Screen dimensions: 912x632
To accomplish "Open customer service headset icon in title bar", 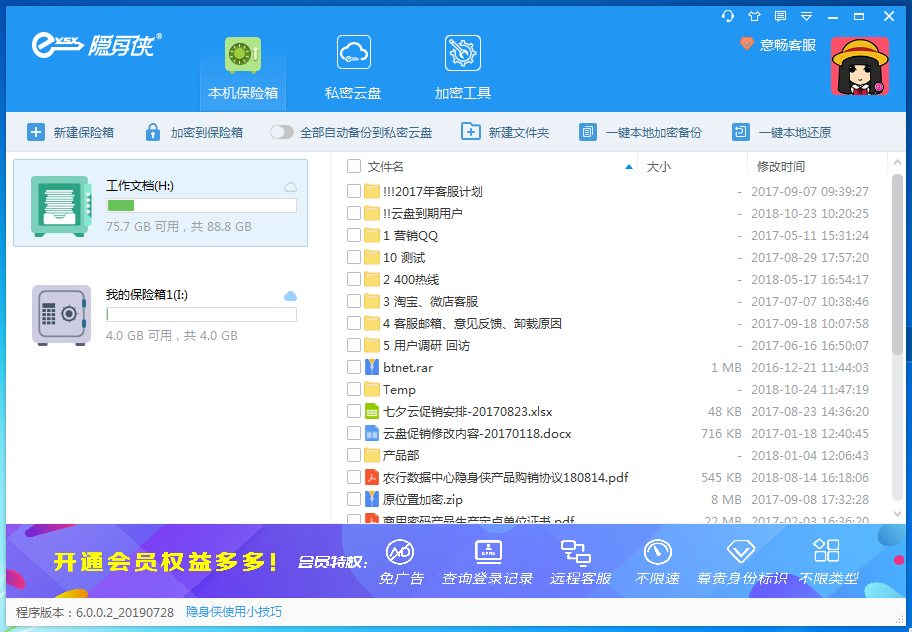I will (x=728, y=16).
